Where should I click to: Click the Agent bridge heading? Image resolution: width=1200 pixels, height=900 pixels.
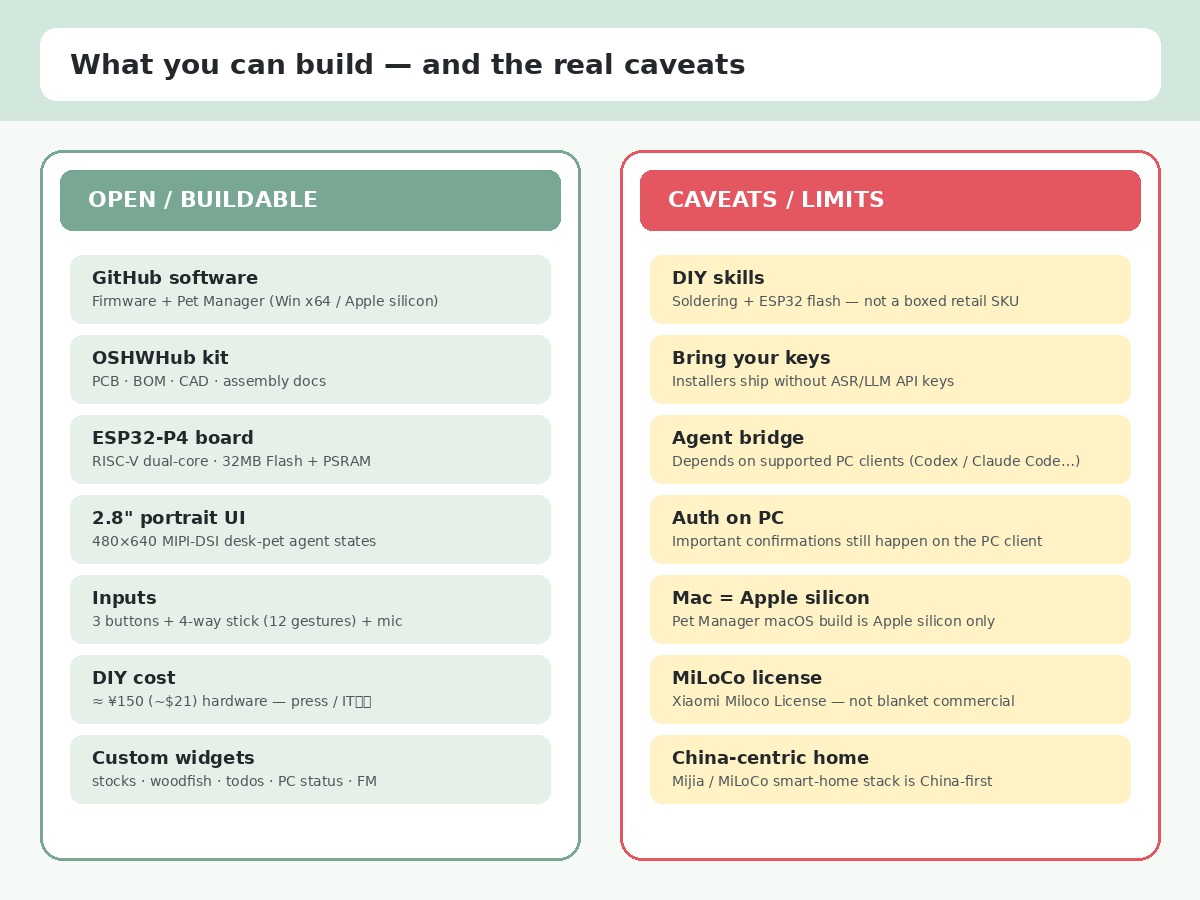(x=738, y=438)
